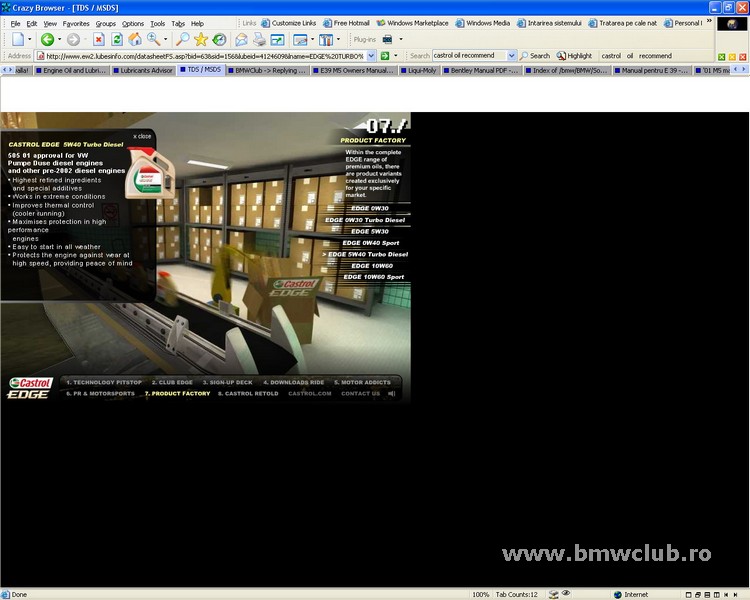Close the Castrol product info panel

pyautogui.click(x=142, y=136)
